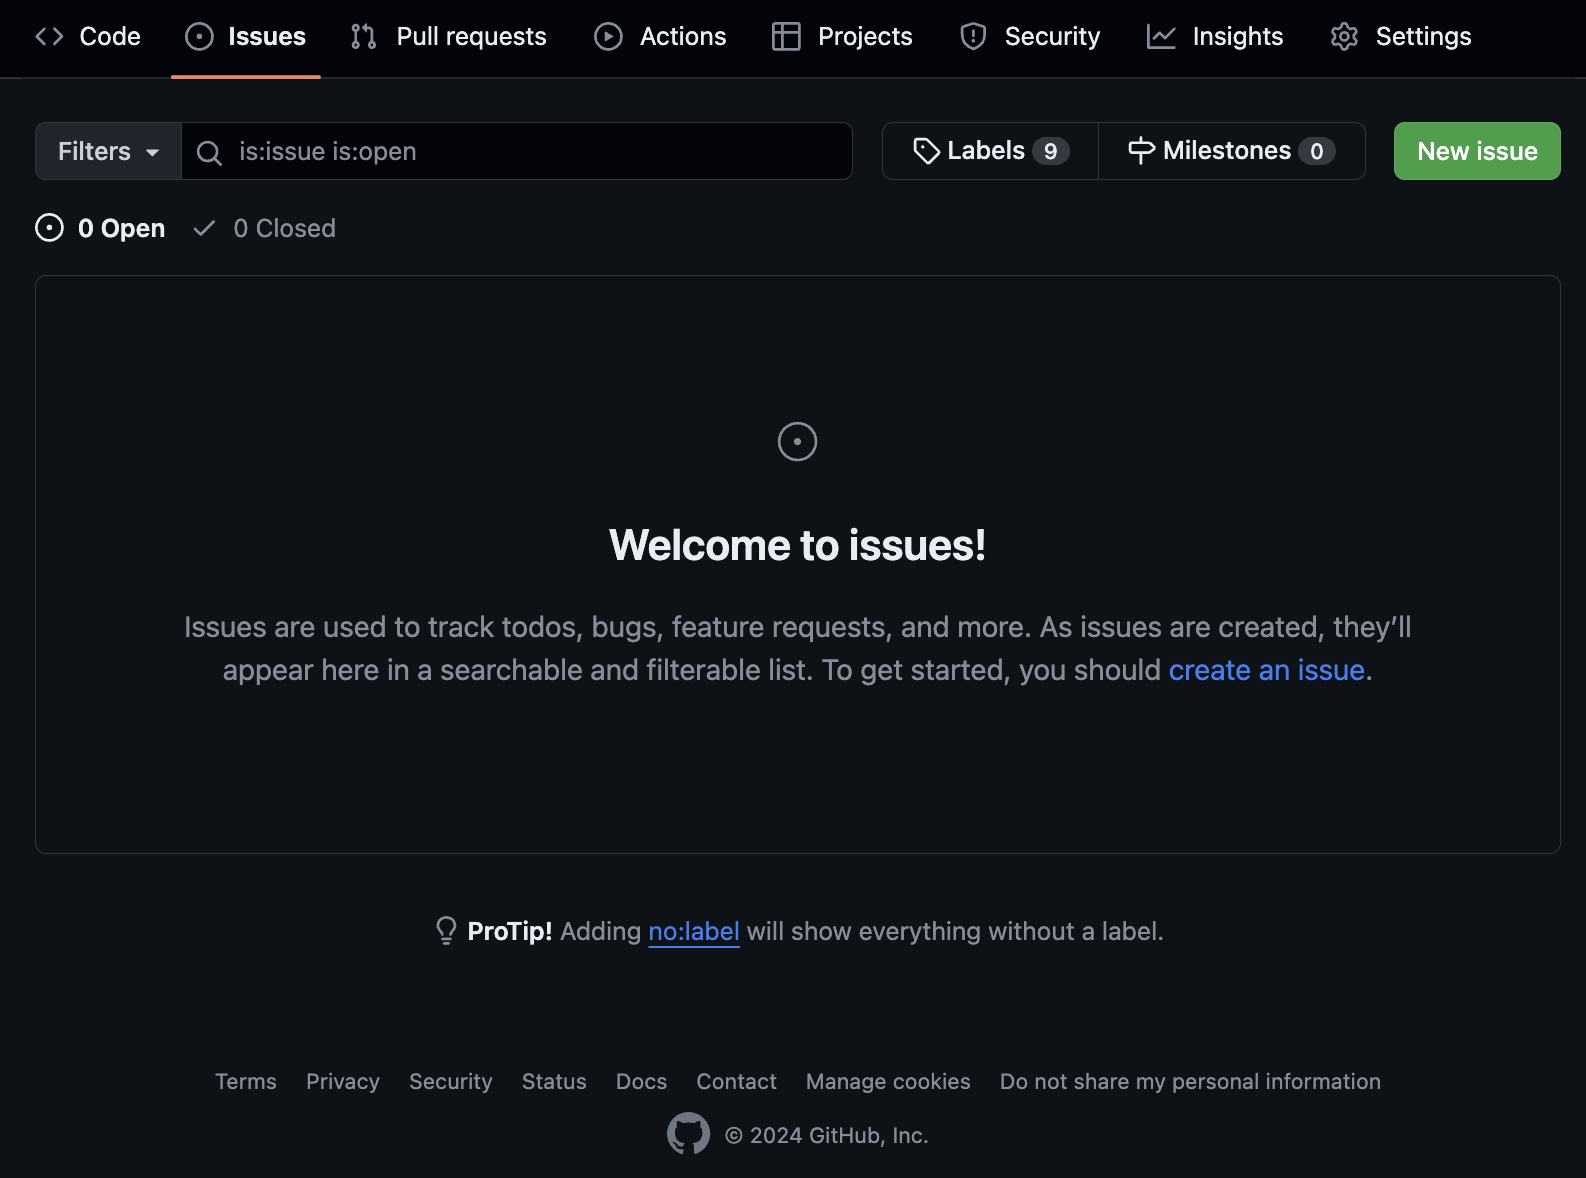This screenshot has width=1586, height=1178.
Task: Open the Insights tab
Action: (x=1215, y=37)
